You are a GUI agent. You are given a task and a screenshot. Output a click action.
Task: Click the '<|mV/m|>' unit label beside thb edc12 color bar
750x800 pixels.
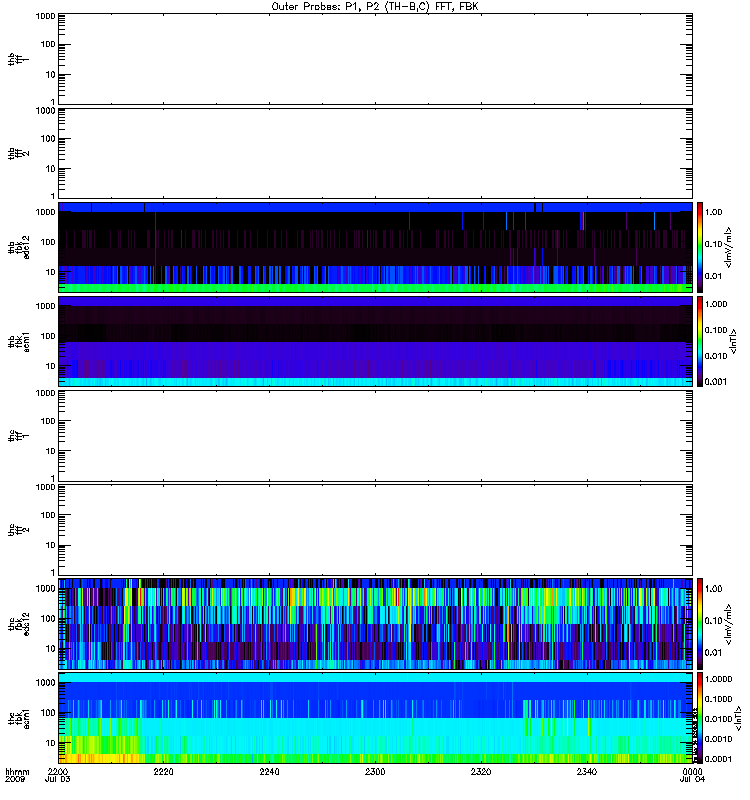[x=729, y=247]
